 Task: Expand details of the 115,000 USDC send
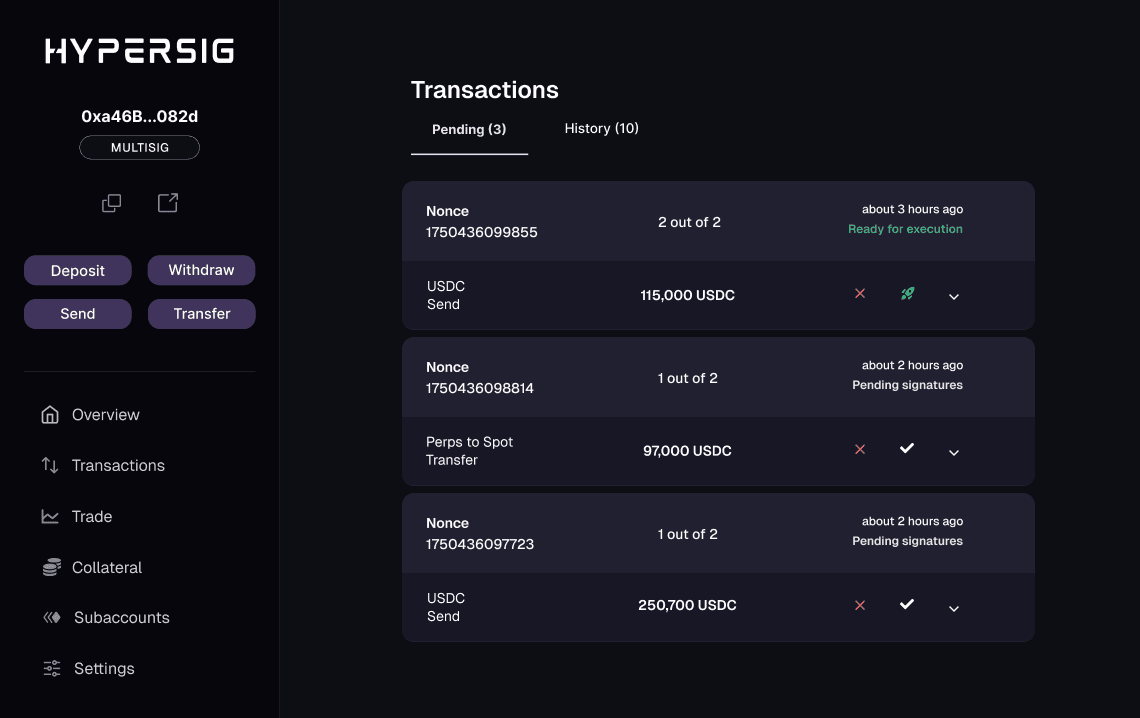pos(953,296)
